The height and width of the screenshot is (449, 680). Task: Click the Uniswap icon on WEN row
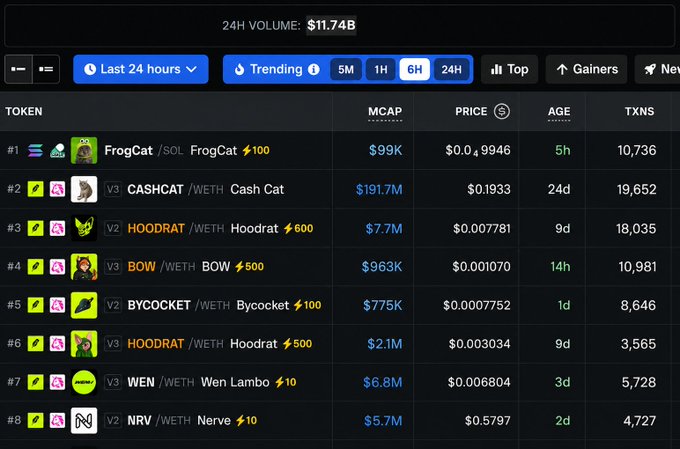coord(57,382)
